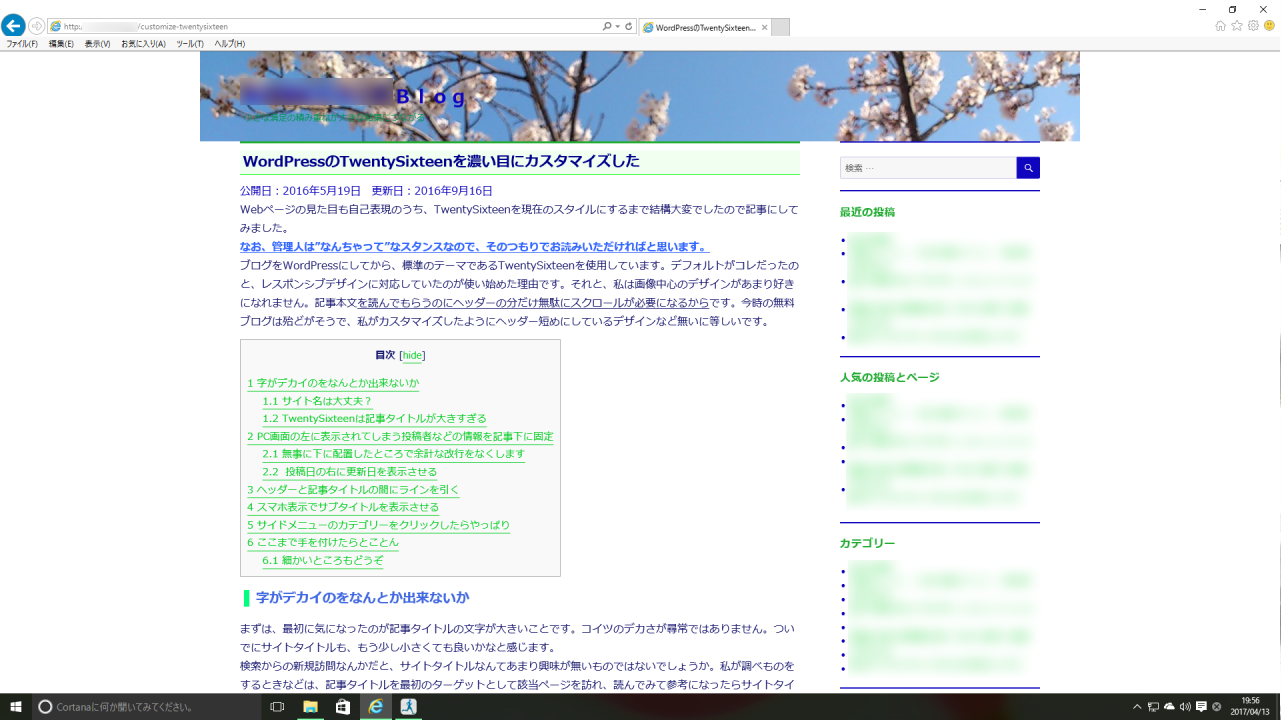The width and height of the screenshot is (1281, 720).
Task: Submit search with the blue magnifier button
Action: (1028, 168)
